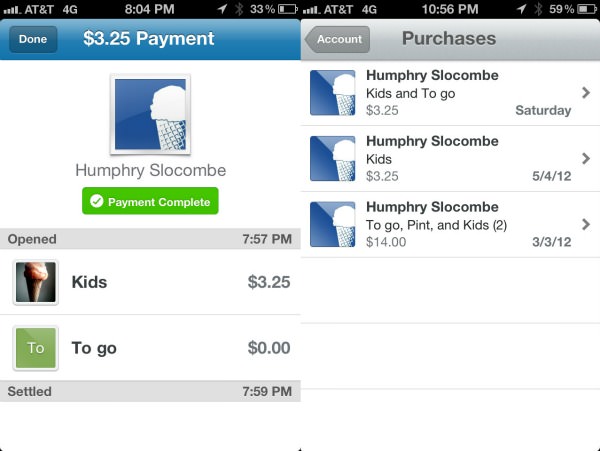The height and width of the screenshot is (451, 600).
Task: Tap the Done button
Action: [x=33, y=39]
